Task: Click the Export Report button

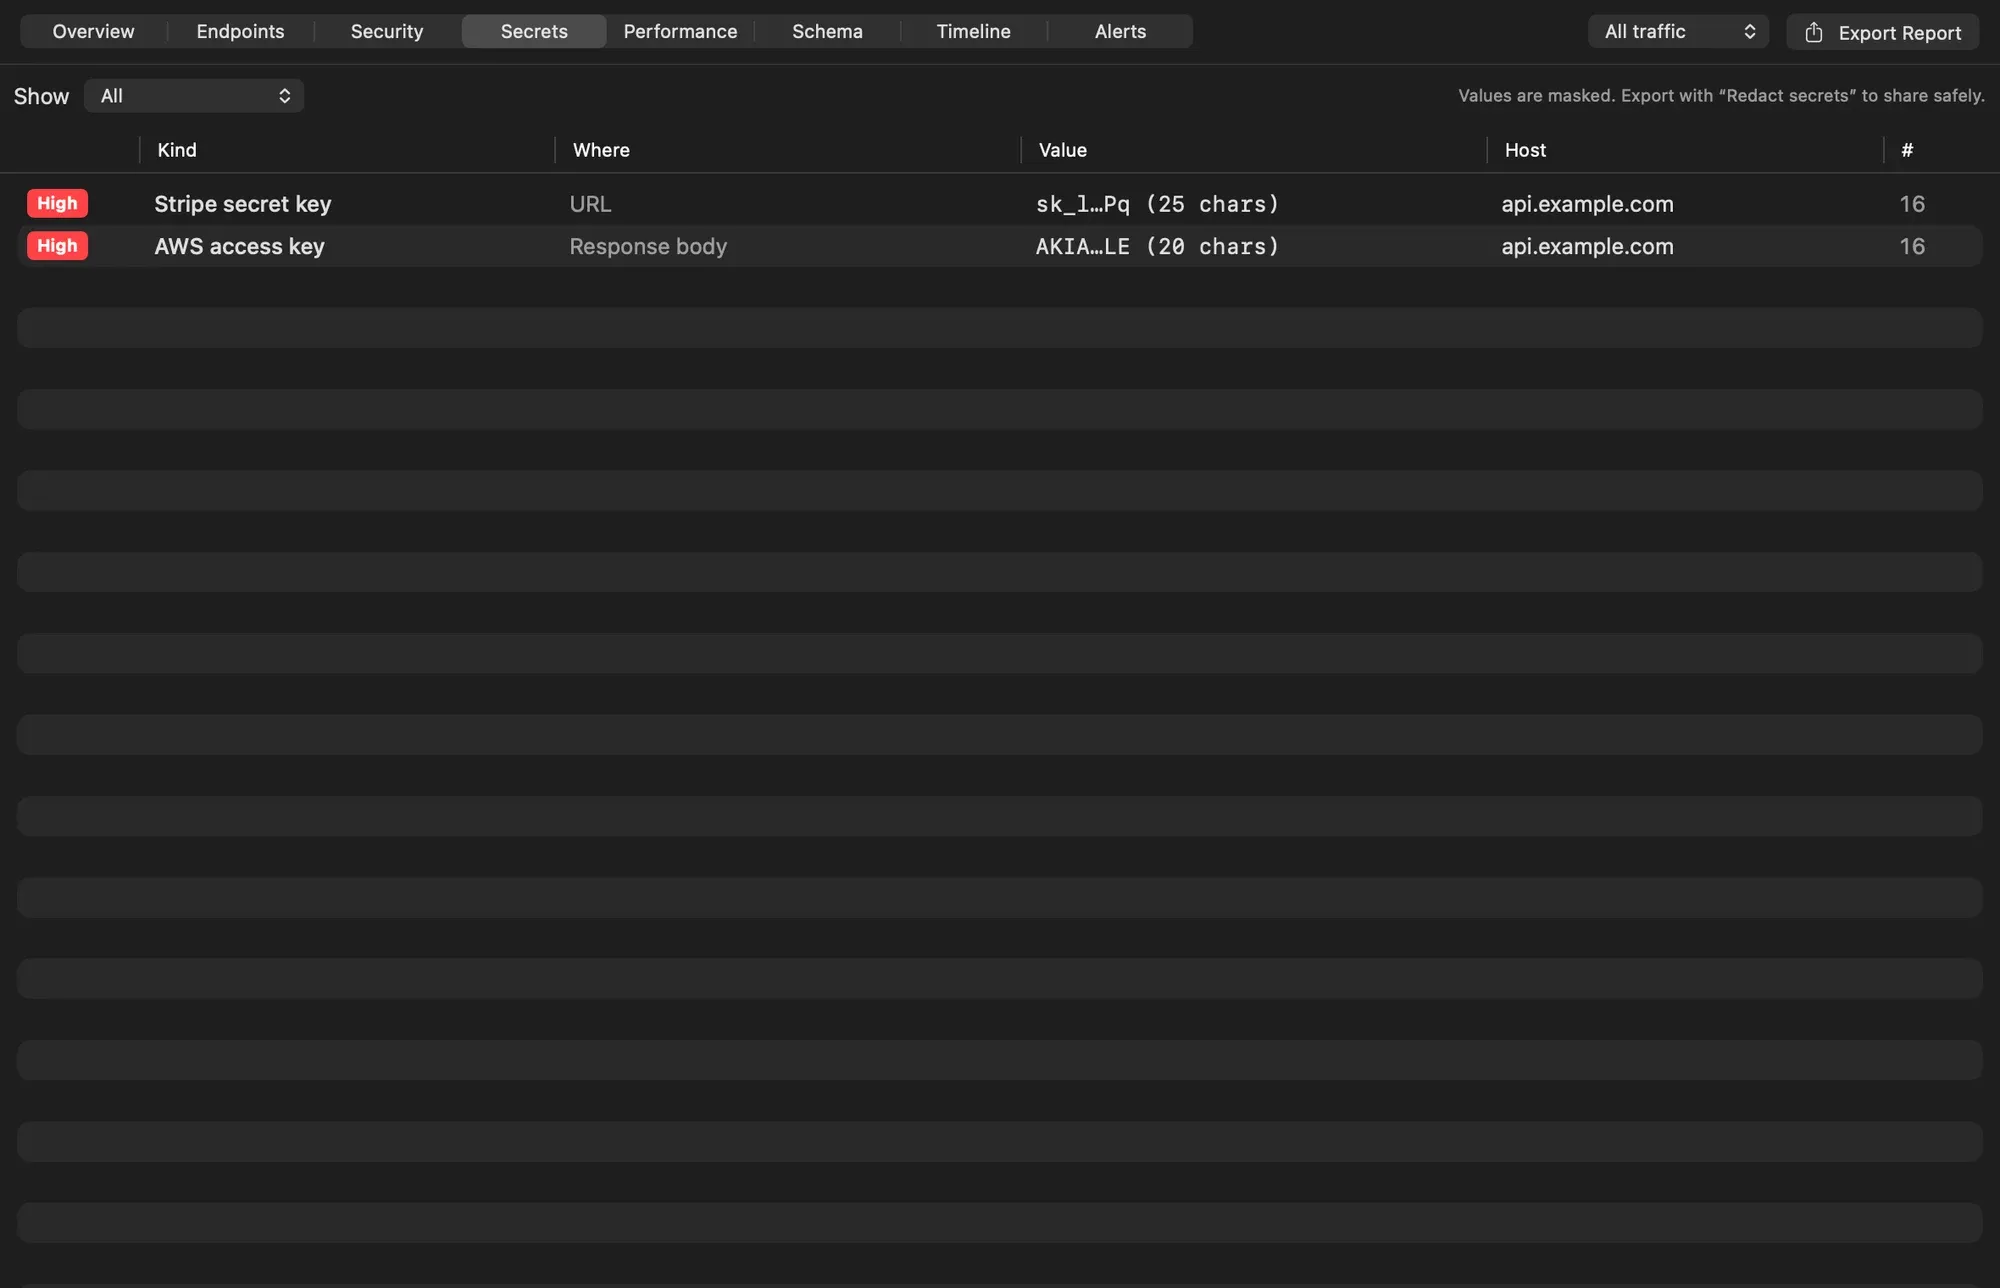Action: click(x=1882, y=32)
